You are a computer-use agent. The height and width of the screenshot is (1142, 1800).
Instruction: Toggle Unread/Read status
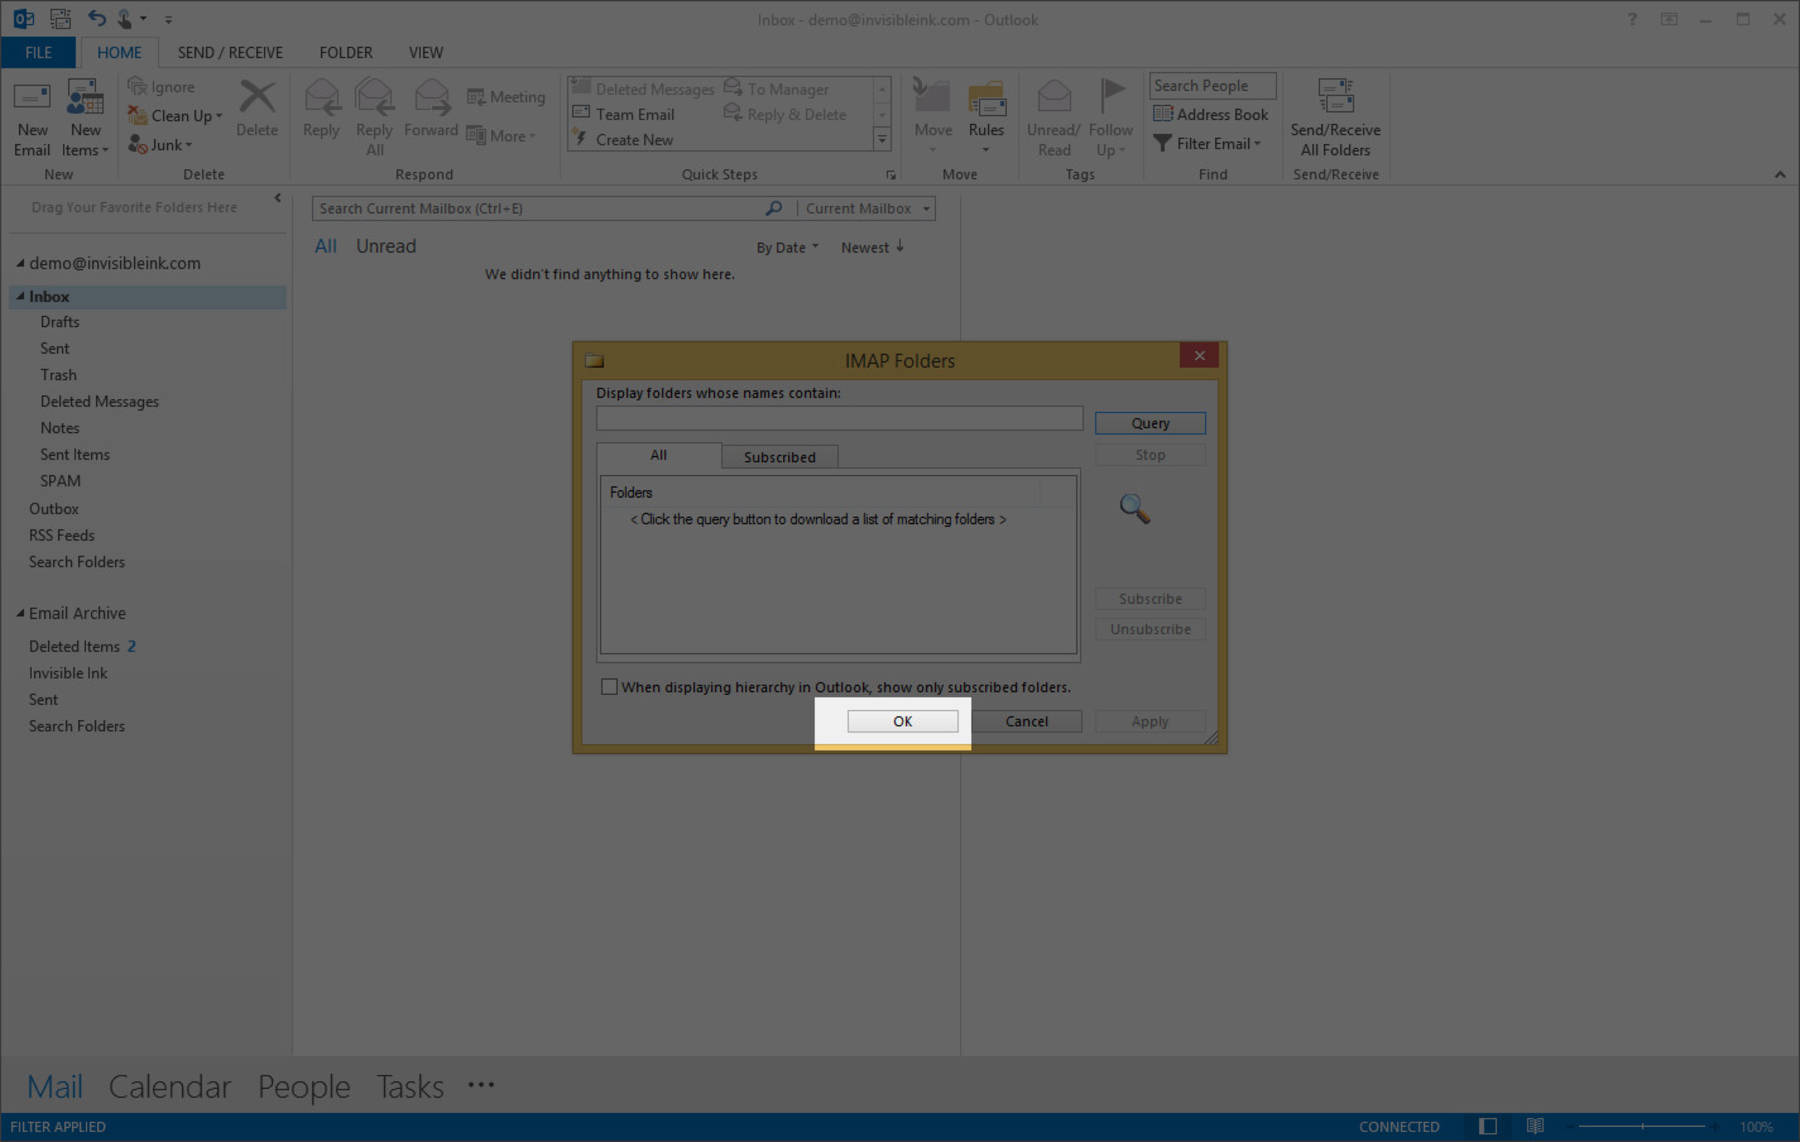(x=1053, y=117)
